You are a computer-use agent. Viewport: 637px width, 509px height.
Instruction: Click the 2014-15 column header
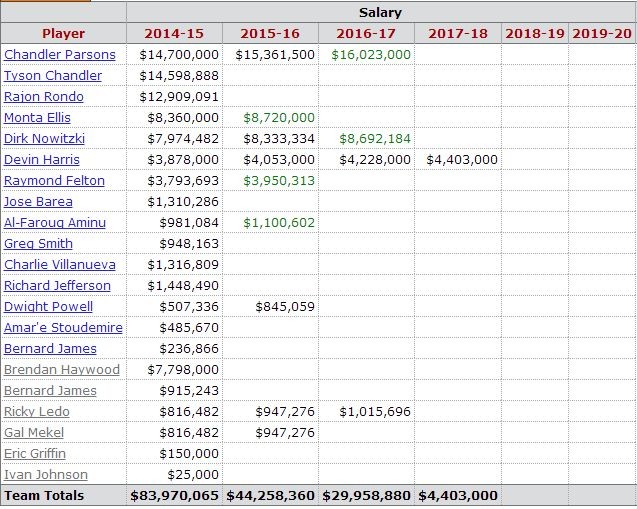174,33
